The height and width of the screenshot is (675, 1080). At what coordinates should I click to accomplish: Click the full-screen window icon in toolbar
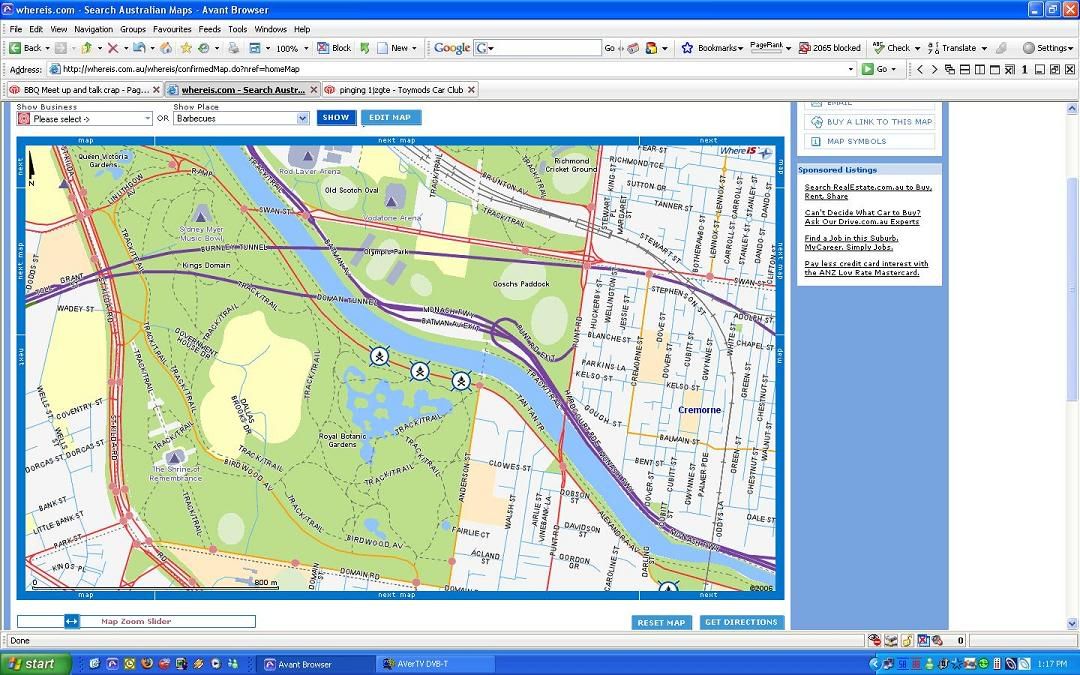255,48
